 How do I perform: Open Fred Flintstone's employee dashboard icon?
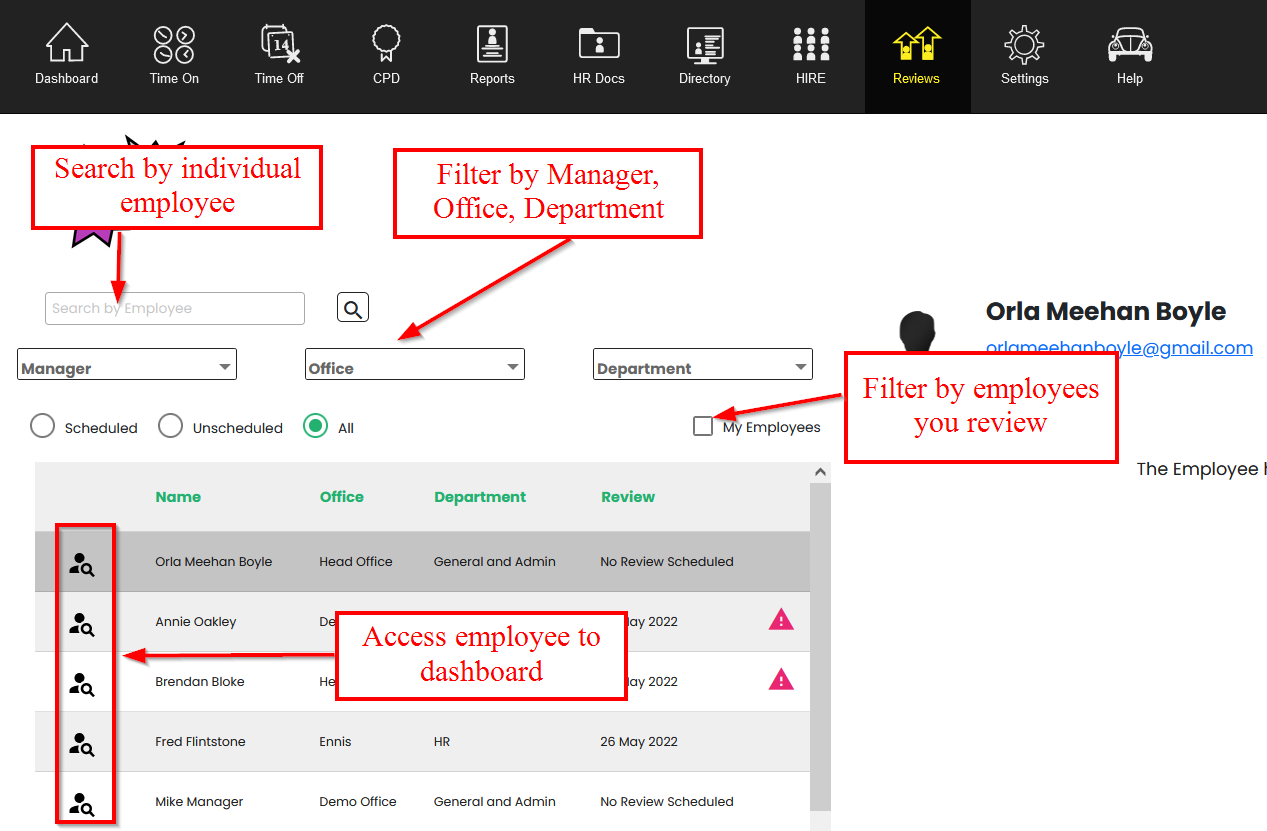click(x=82, y=742)
